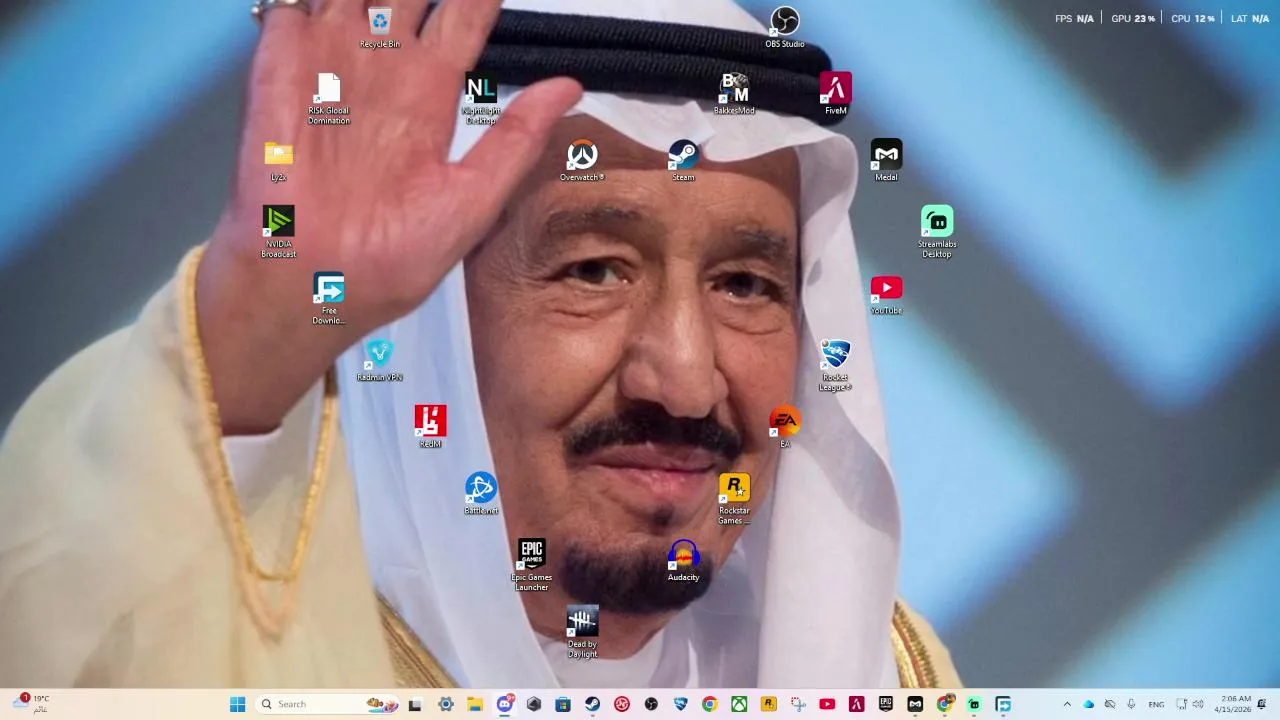1280x720 pixels.
Task: Open the YouTube desktop shortcut
Action: coord(886,295)
